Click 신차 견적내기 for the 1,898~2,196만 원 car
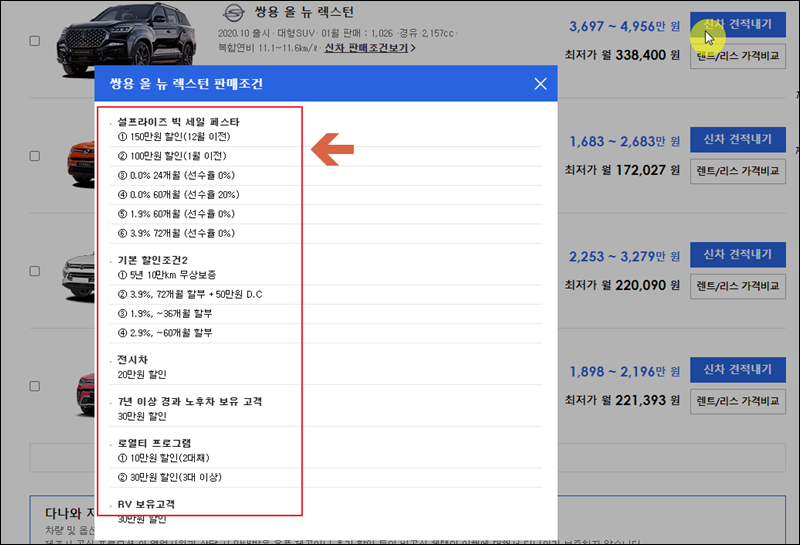This screenshot has height=545, width=800. [x=738, y=370]
